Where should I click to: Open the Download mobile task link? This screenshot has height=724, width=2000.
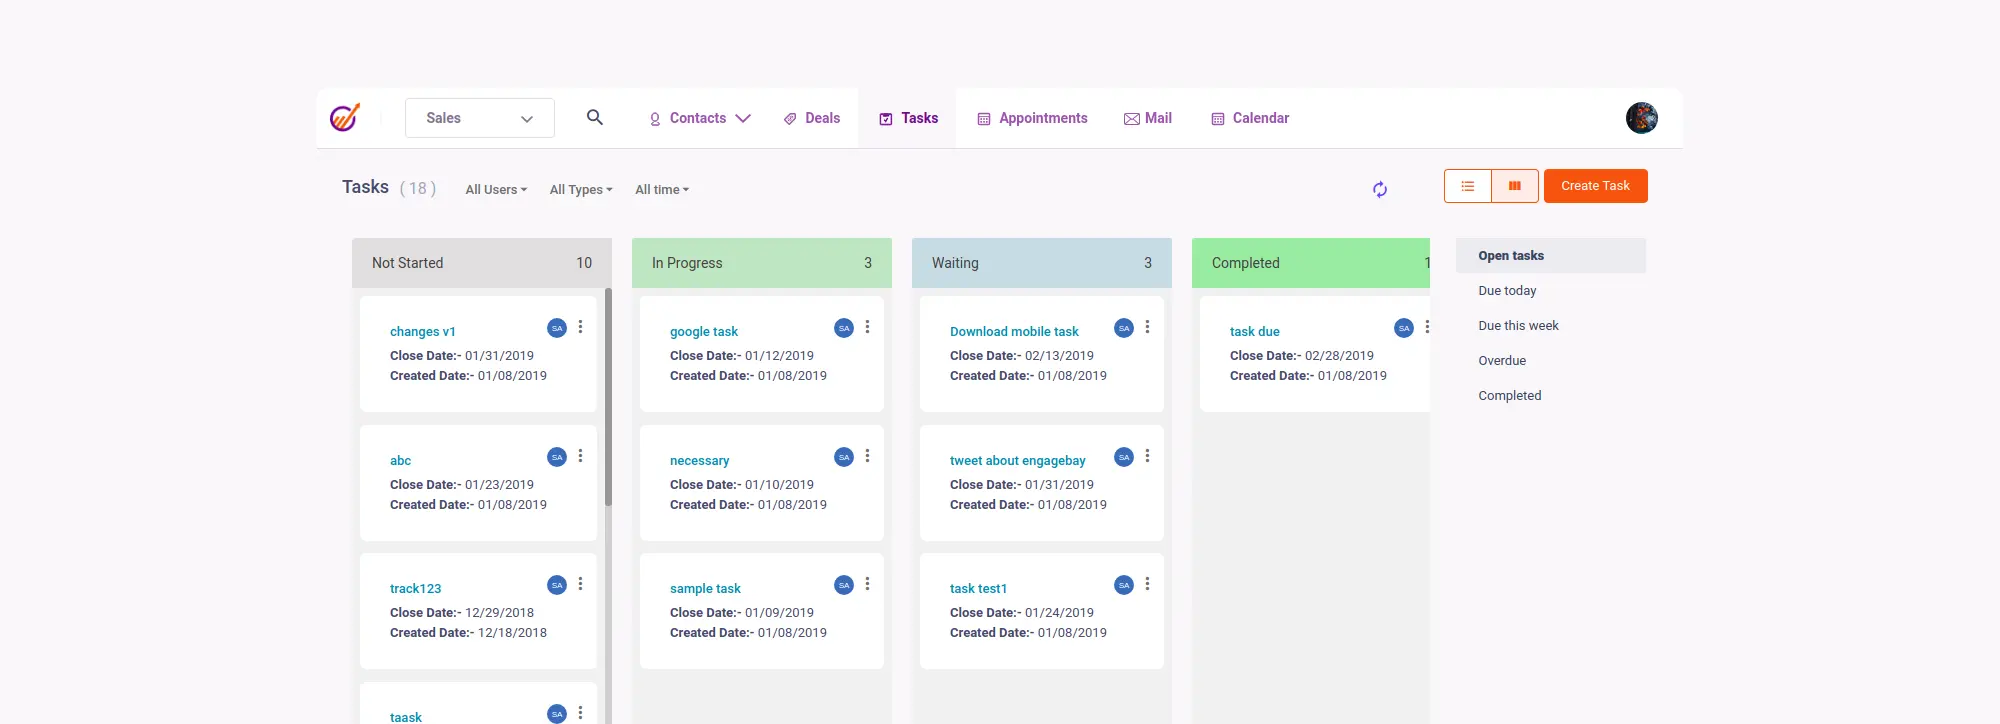pyautogui.click(x=1014, y=332)
